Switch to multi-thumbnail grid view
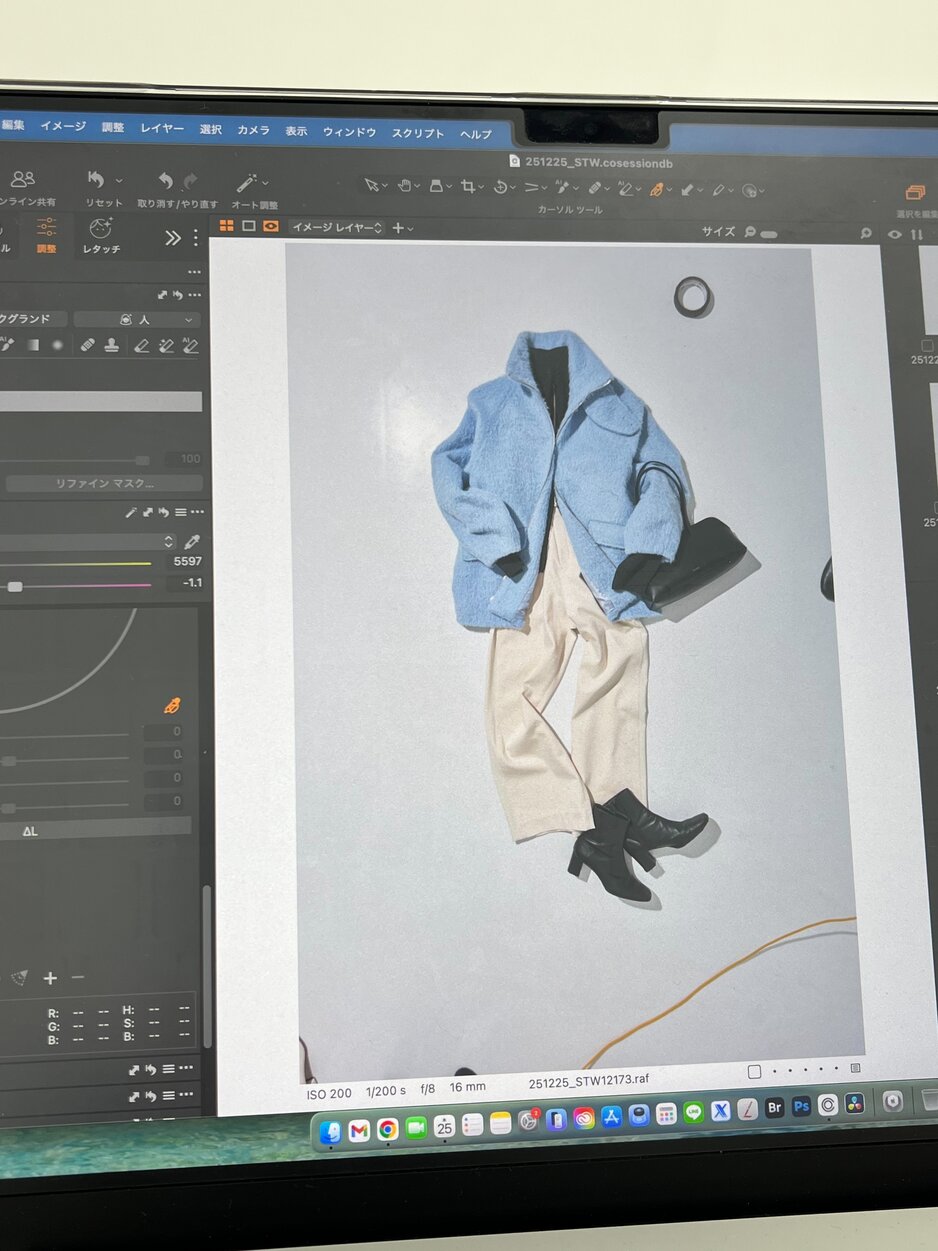The image size is (938, 1251). coord(227,227)
